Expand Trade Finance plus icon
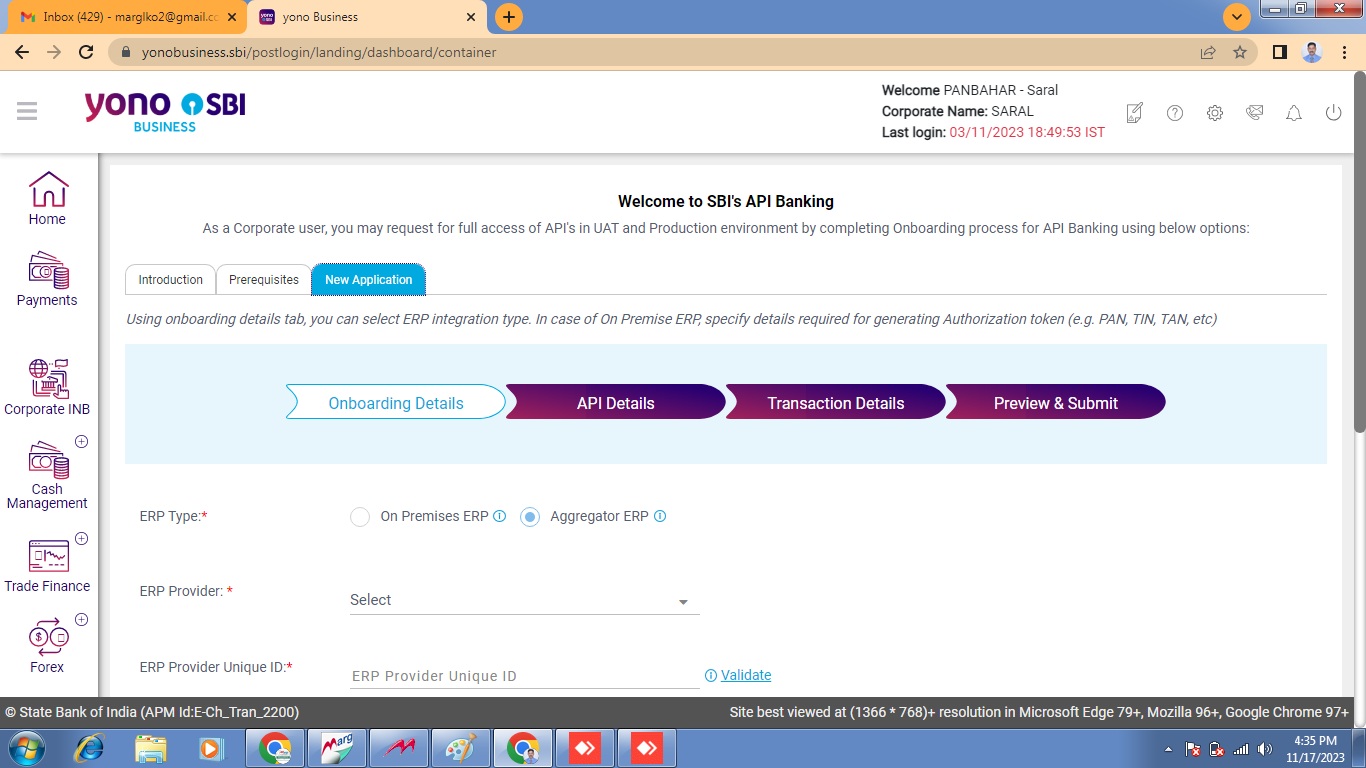The width and height of the screenshot is (1366, 768). (82, 538)
